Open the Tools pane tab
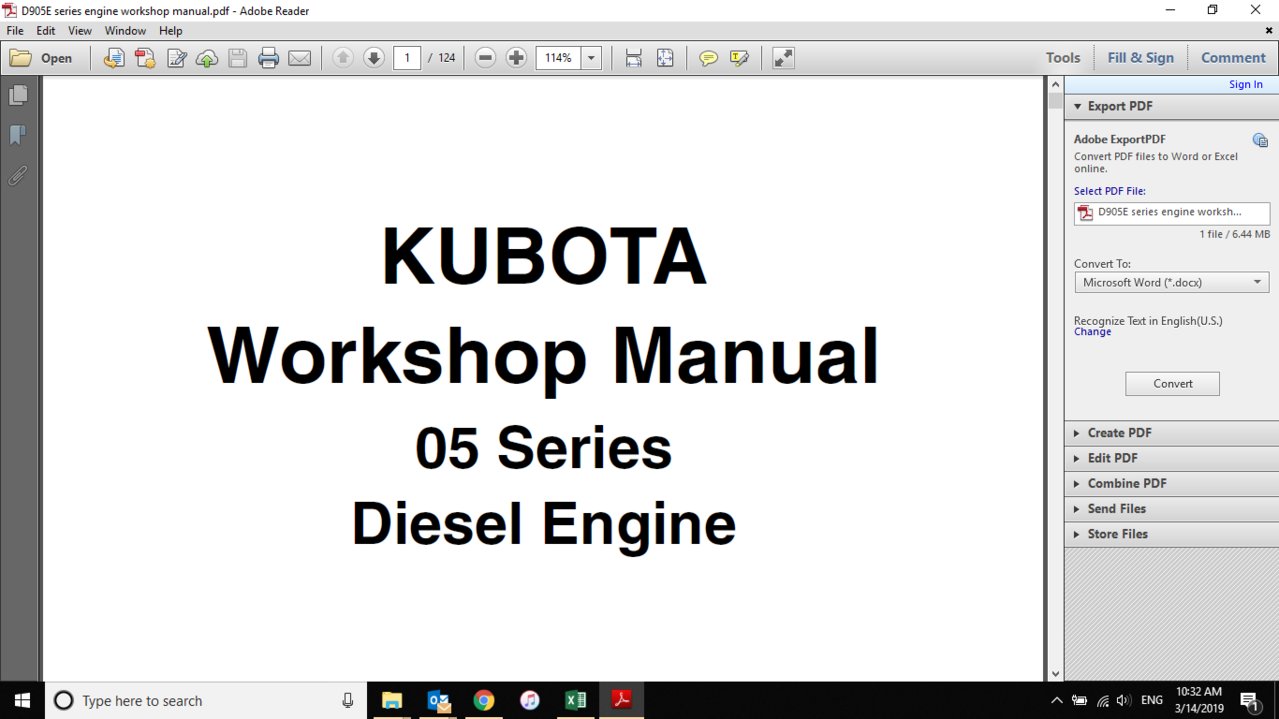The height and width of the screenshot is (719, 1279). click(x=1063, y=58)
